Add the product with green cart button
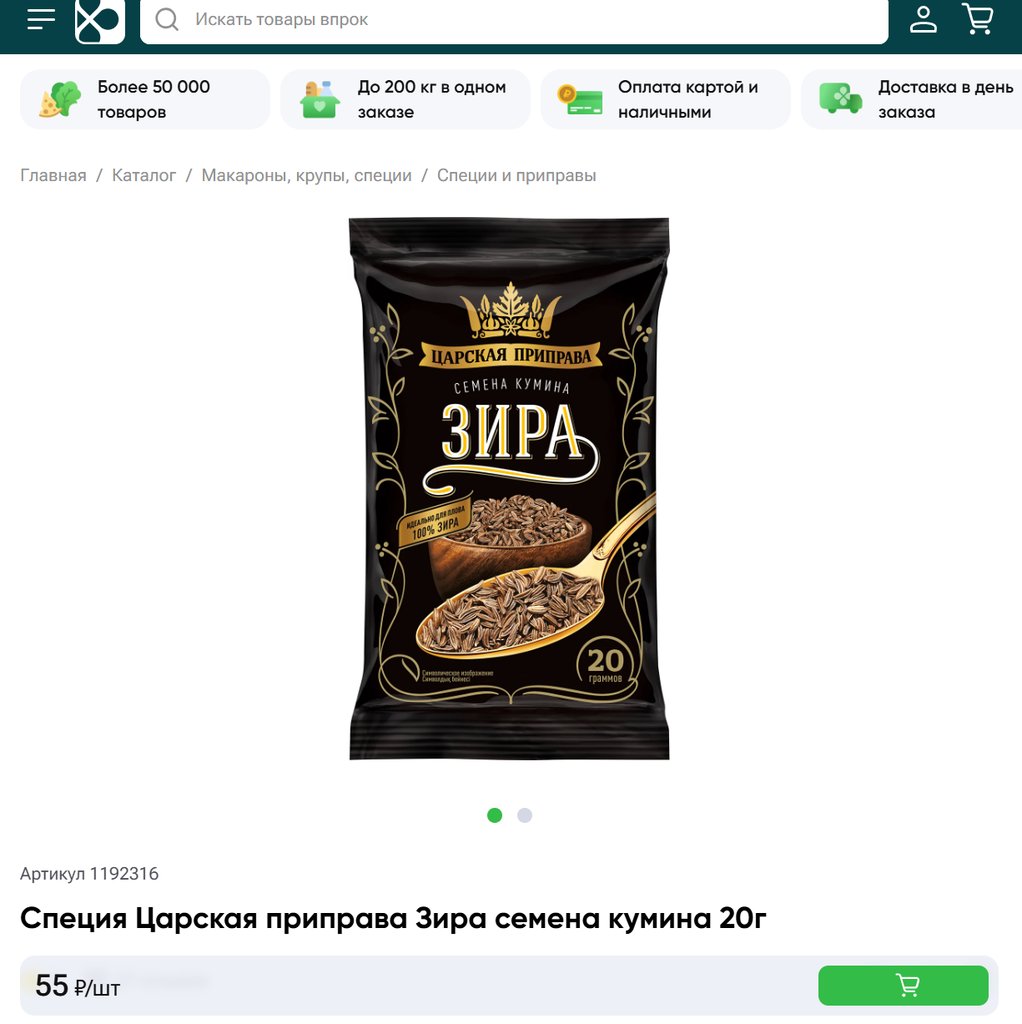 click(x=903, y=985)
